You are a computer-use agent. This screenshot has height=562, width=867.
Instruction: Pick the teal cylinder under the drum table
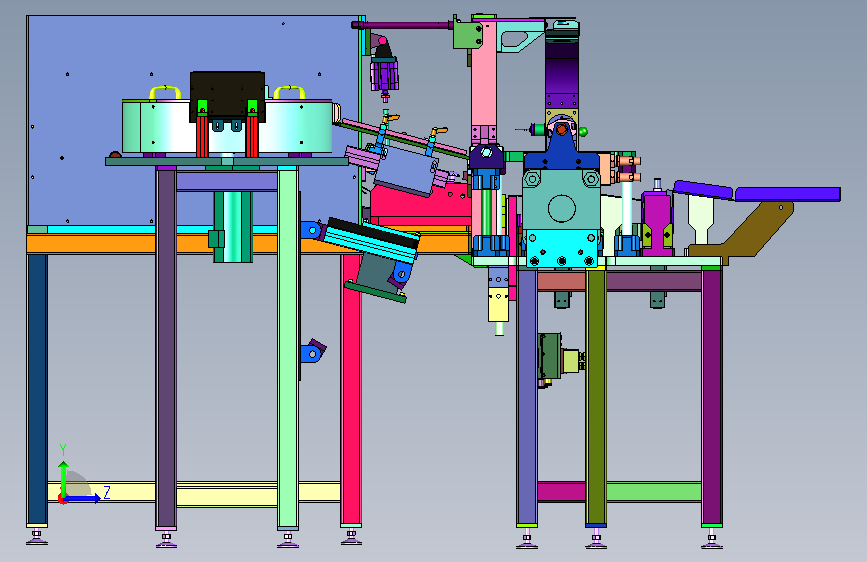coord(233,227)
